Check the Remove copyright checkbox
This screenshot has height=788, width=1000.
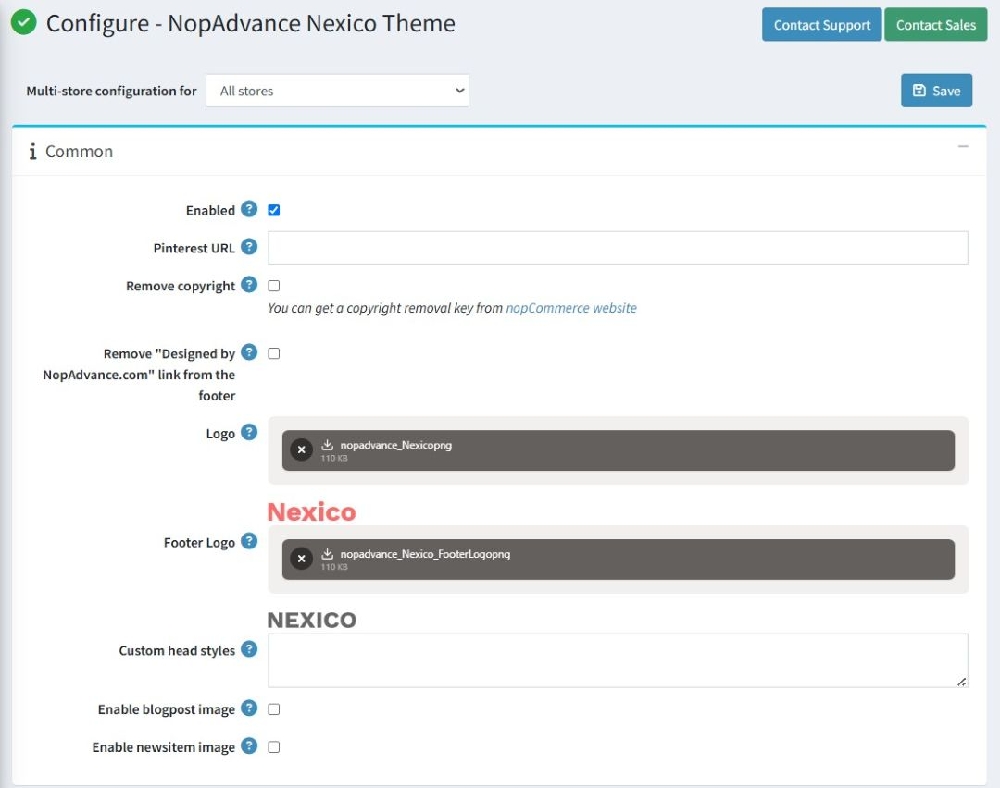[274, 286]
